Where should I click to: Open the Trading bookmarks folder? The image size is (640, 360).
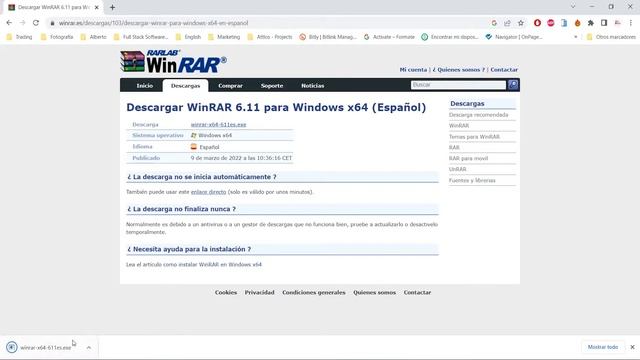tap(19, 37)
